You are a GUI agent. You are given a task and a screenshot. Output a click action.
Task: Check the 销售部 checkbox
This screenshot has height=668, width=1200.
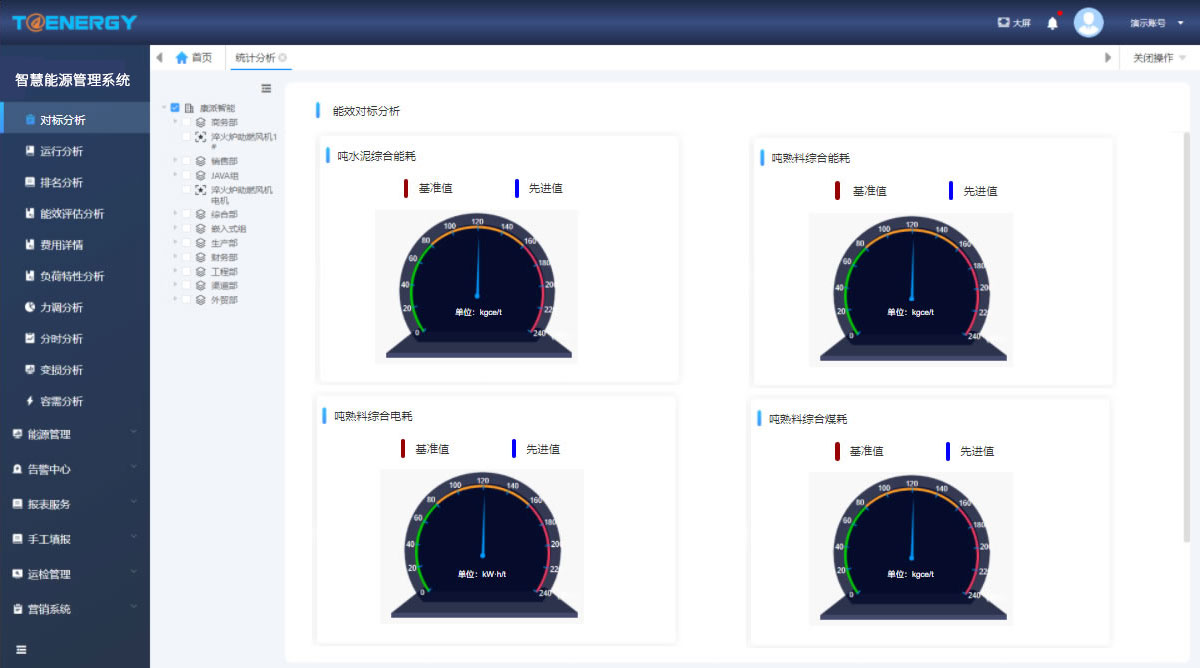(x=186, y=161)
